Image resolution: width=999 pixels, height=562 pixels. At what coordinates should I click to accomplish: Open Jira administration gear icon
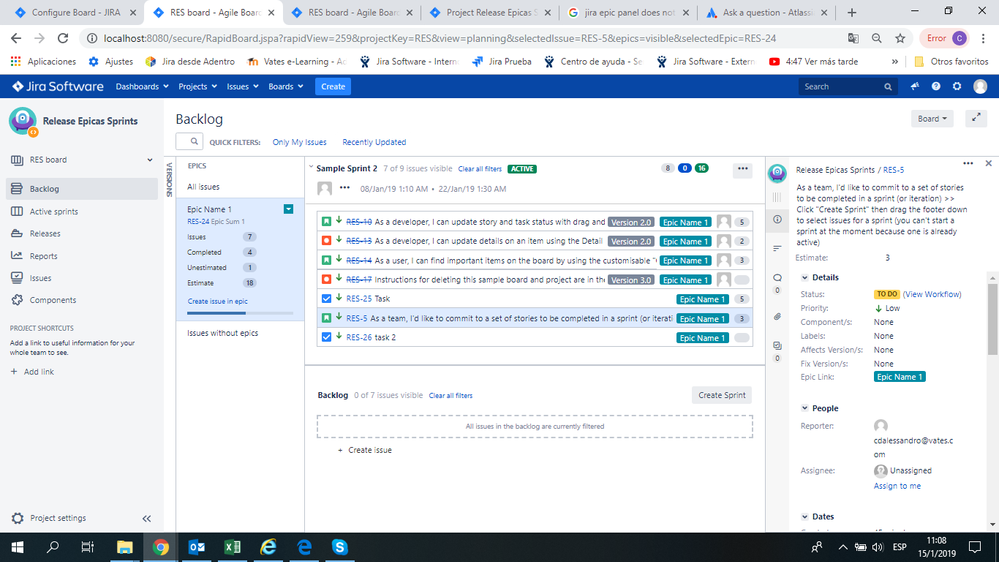[x=957, y=86]
